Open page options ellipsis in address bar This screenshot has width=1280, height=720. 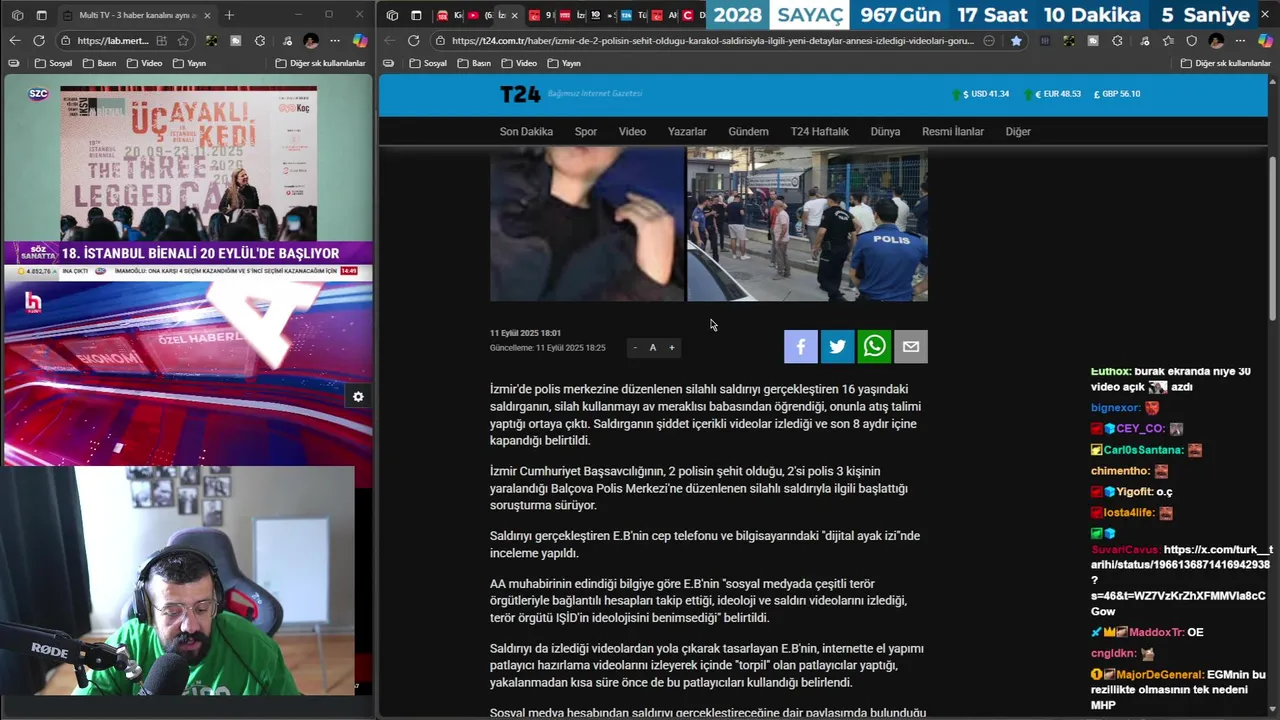(989, 41)
